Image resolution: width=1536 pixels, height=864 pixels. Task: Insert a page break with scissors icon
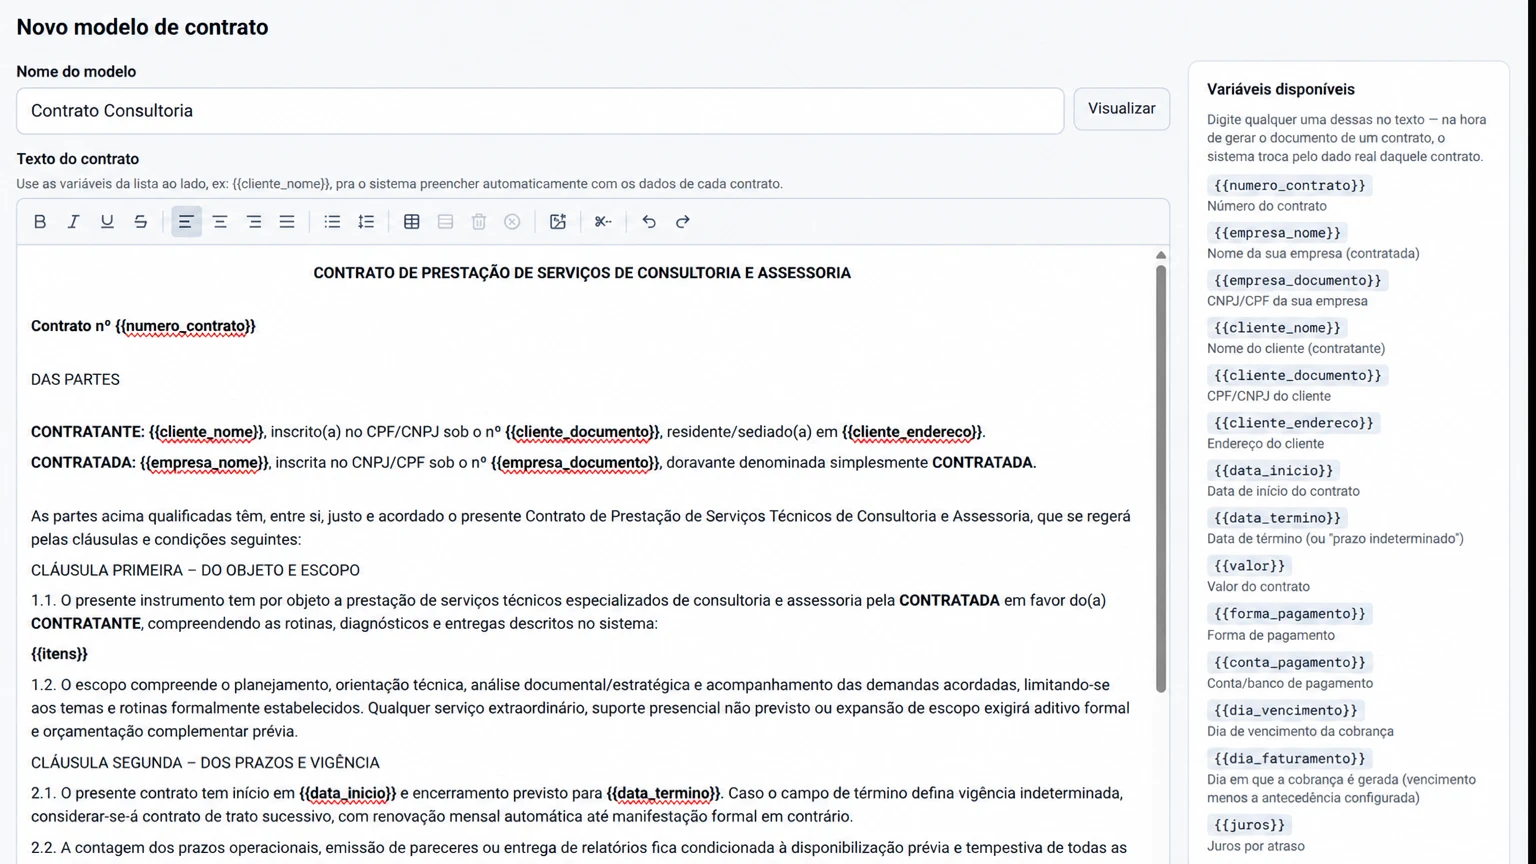coord(603,222)
